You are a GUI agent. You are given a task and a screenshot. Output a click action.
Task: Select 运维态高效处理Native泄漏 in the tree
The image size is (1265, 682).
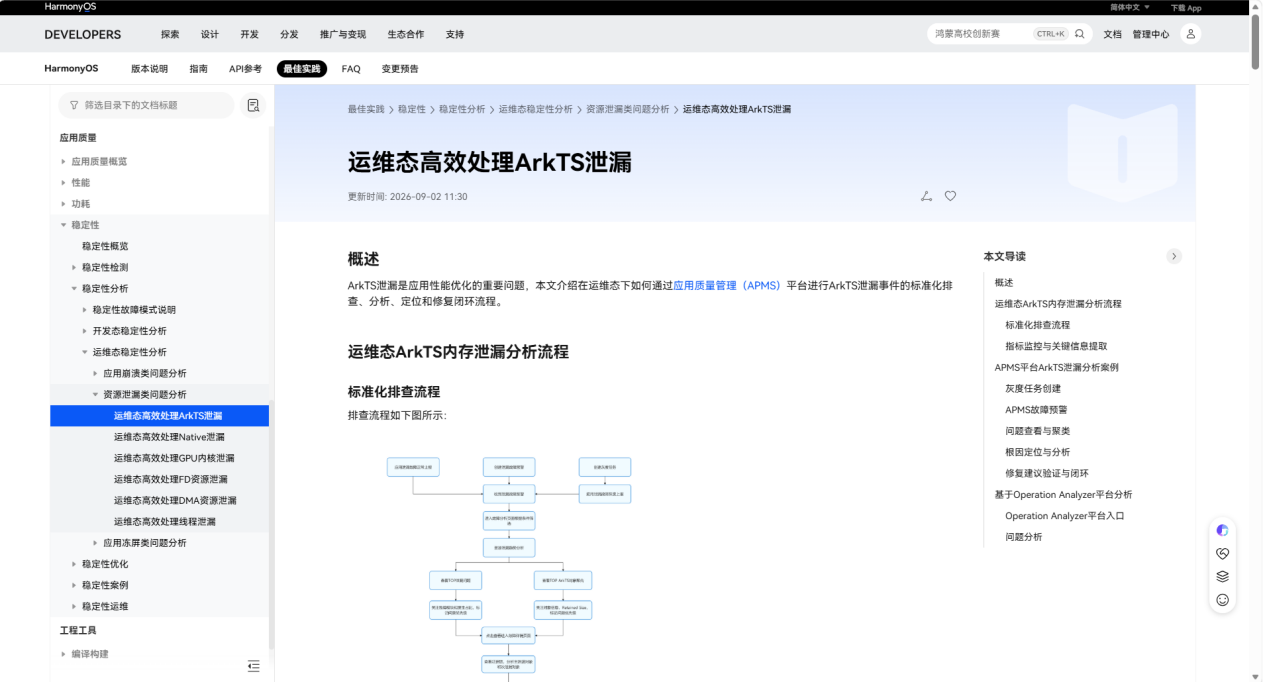point(169,437)
